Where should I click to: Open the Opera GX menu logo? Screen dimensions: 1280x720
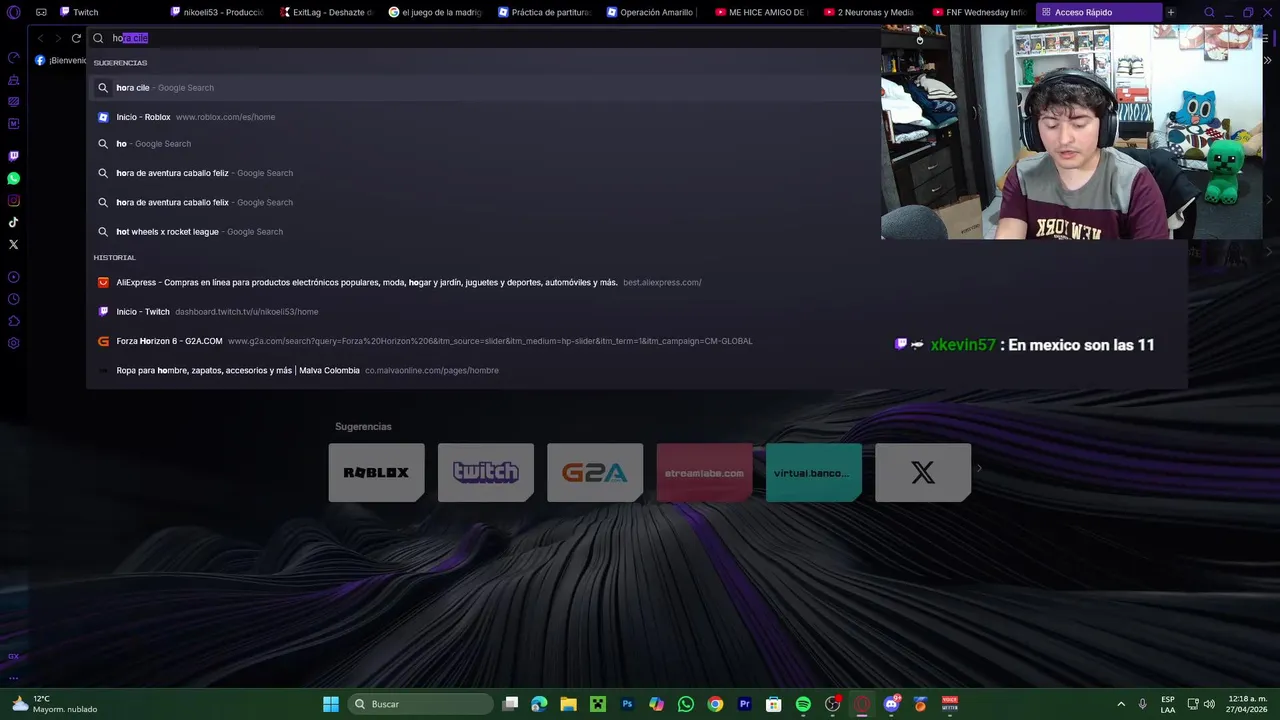tap(14, 12)
